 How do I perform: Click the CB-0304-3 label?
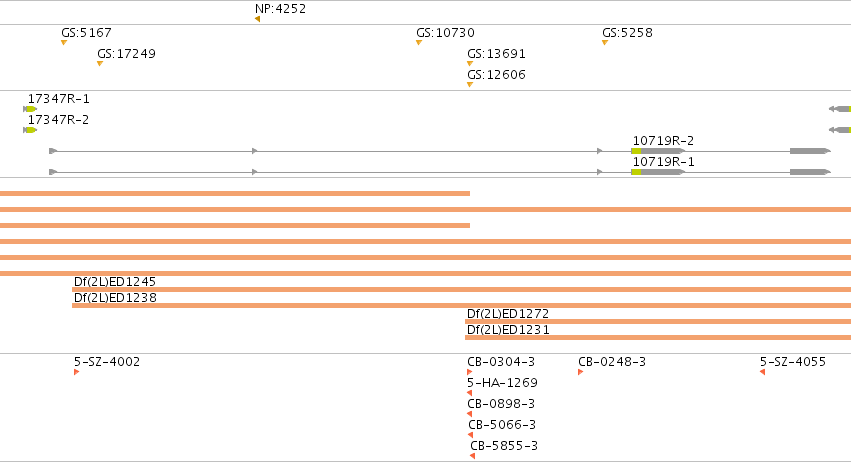(x=501, y=362)
